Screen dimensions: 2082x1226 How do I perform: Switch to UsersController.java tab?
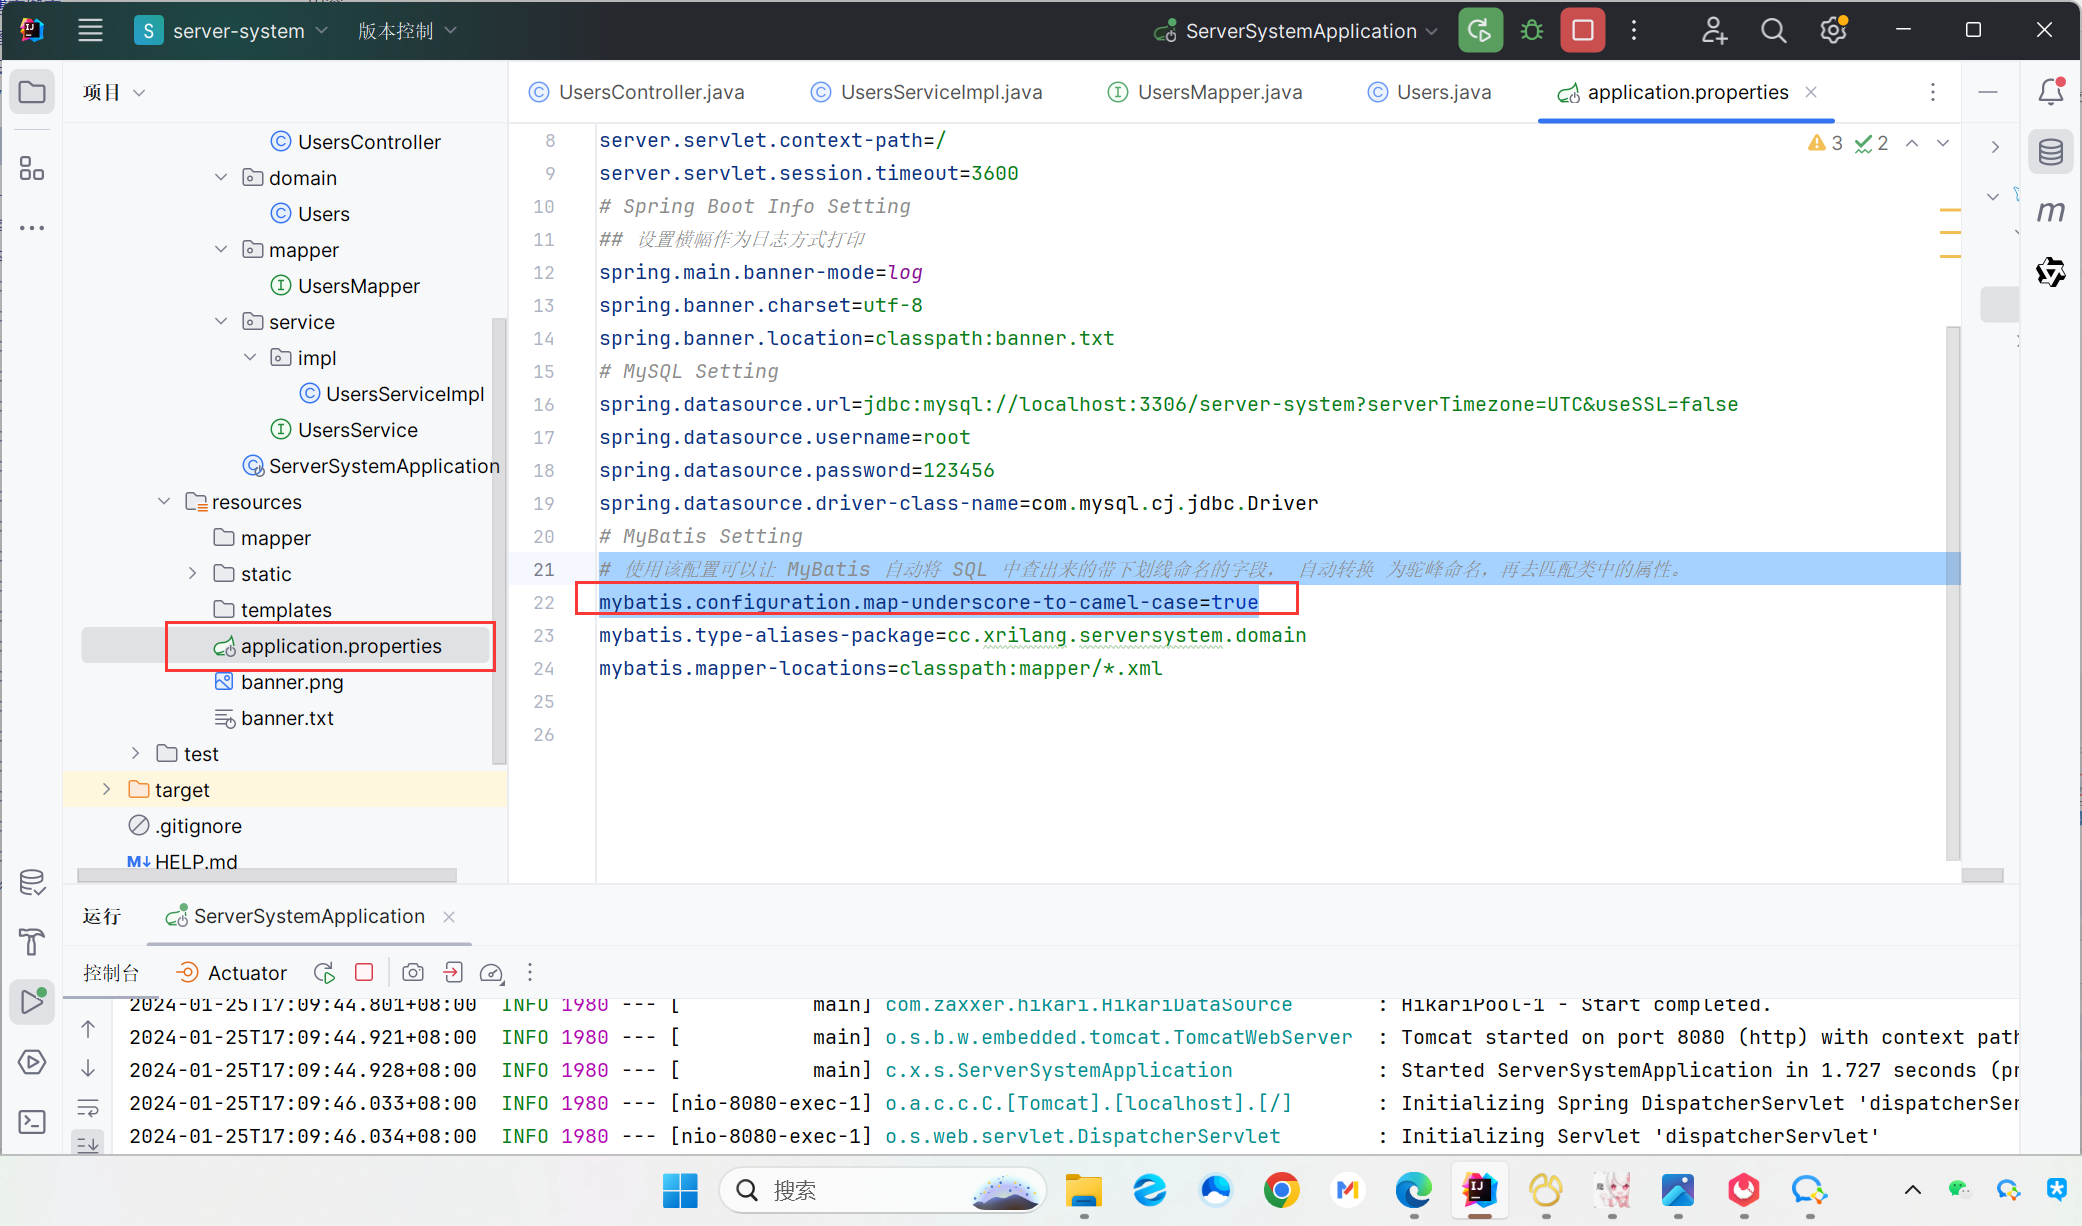click(x=637, y=92)
